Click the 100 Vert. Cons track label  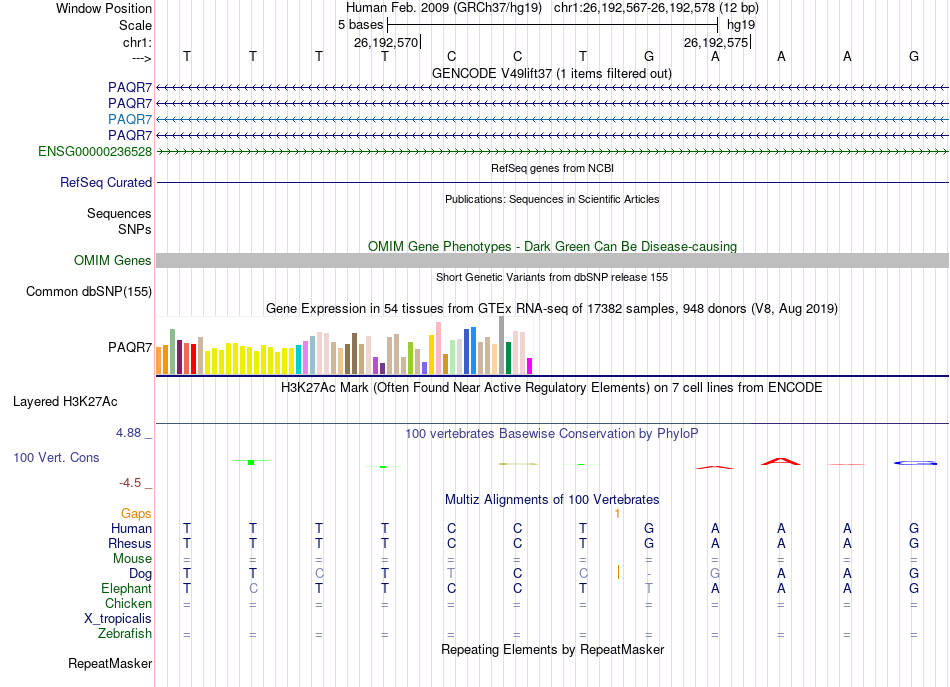point(56,457)
